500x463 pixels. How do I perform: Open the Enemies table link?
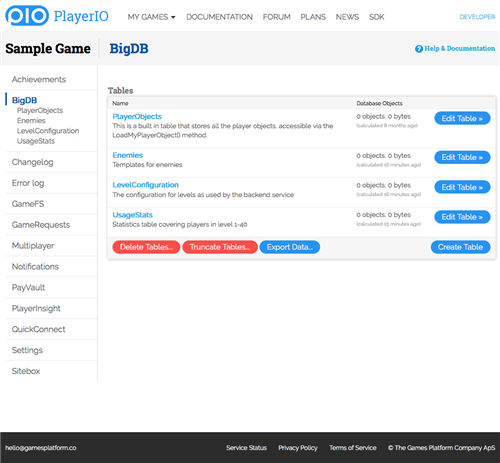coord(128,155)
